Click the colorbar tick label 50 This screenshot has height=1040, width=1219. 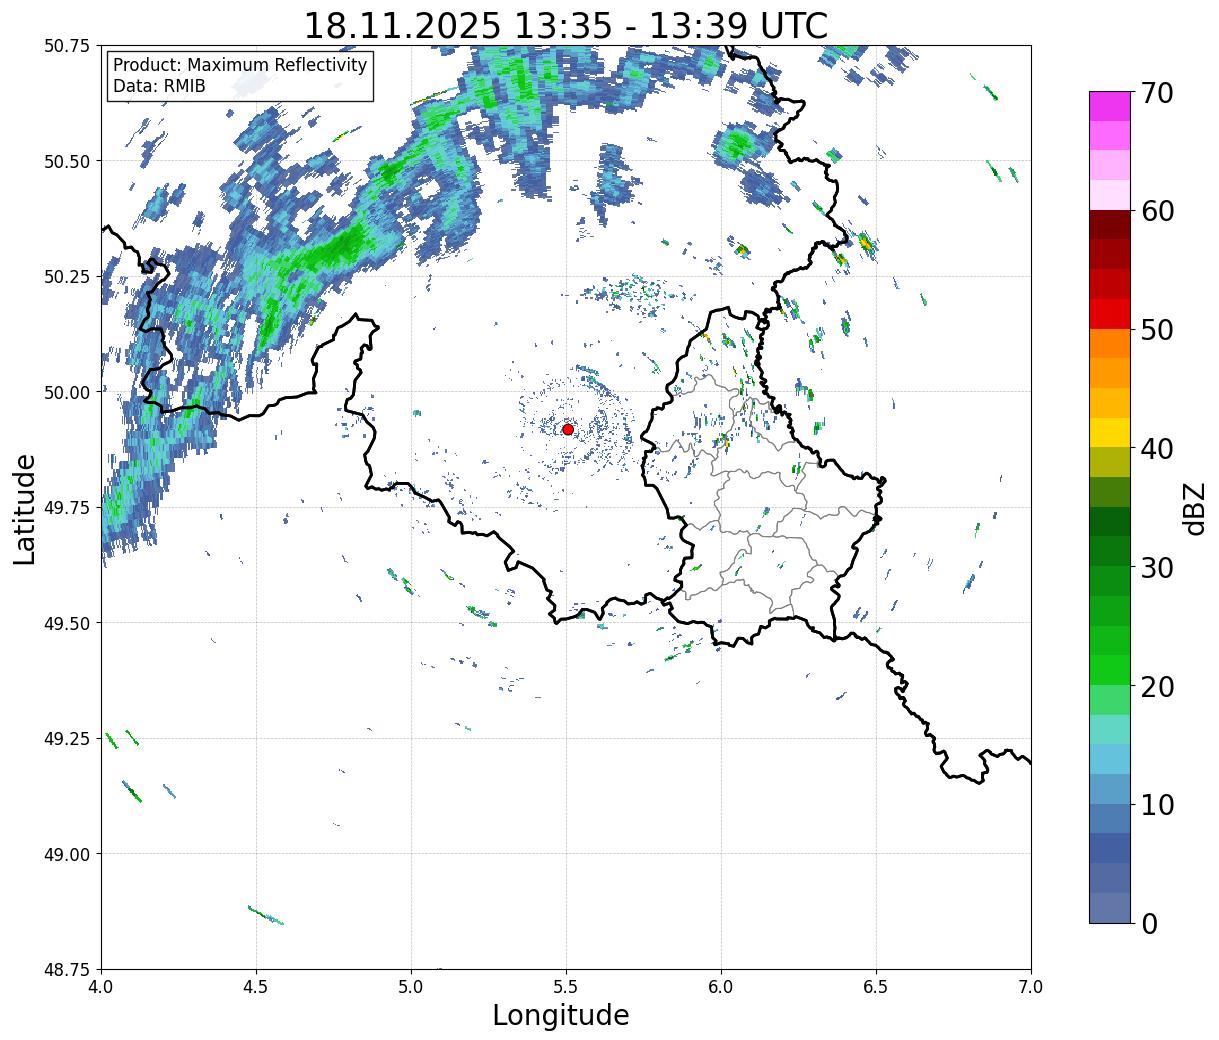click(x=1157, y=330)
